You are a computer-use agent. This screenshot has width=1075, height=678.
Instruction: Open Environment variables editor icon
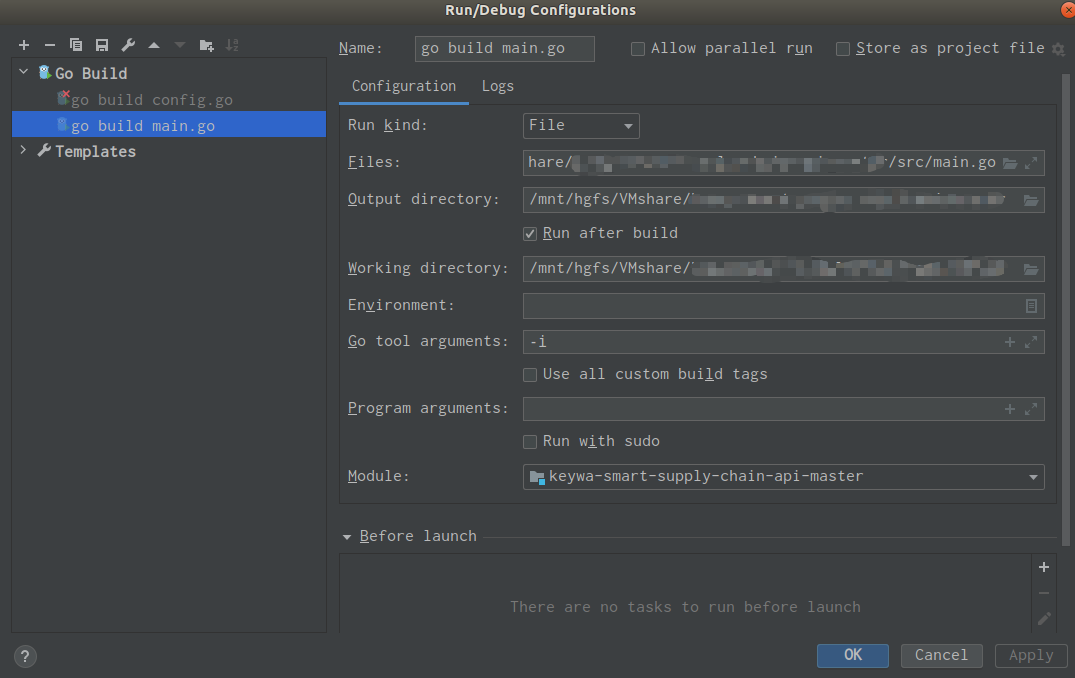[x=1032, y=306]
